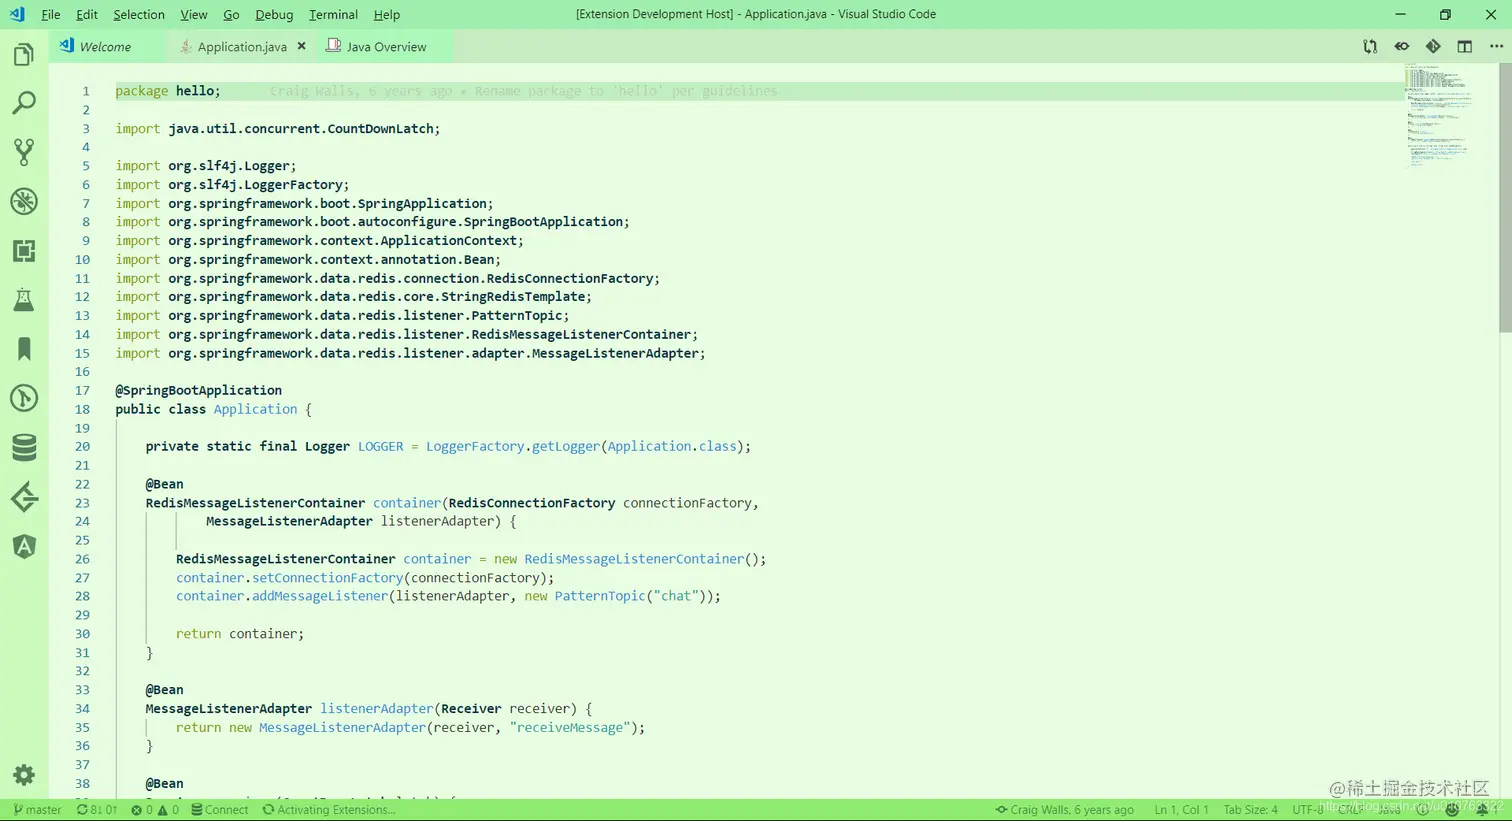
Task: Open the View menu
Action: (194, 14)
